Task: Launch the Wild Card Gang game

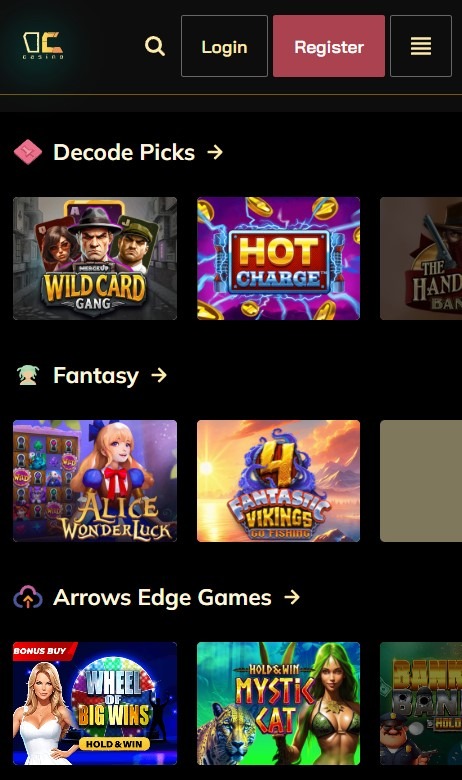Action: coord(95,258)
